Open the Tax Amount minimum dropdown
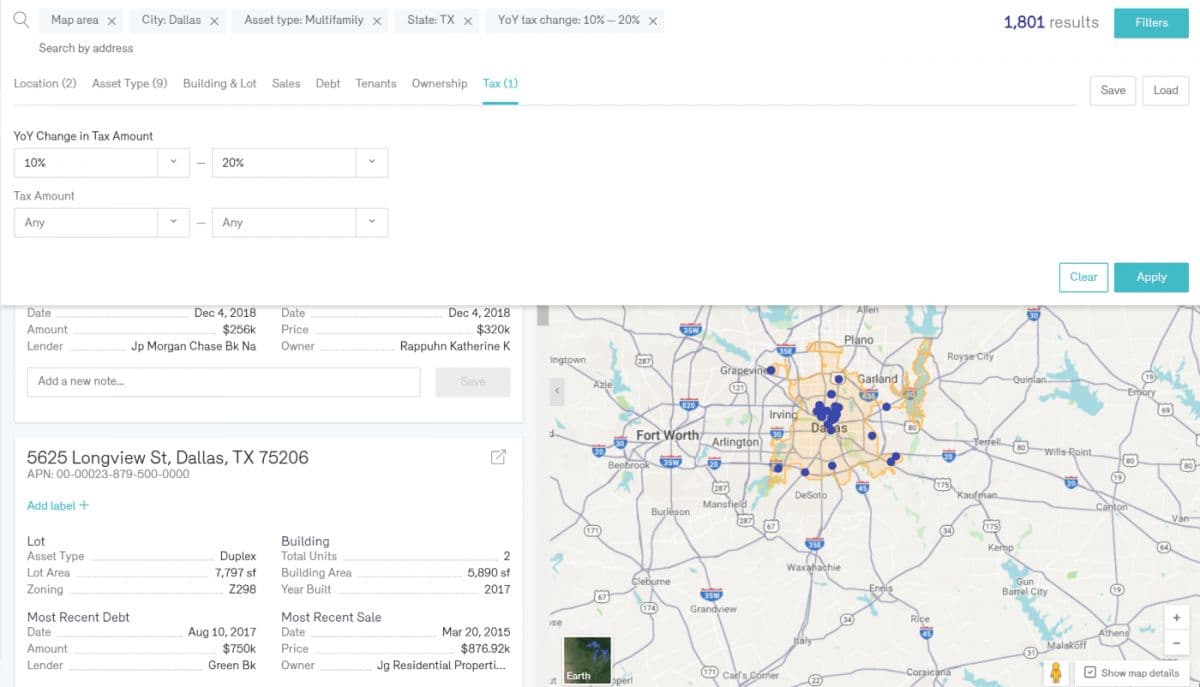1200x687 pixels. coord(173,223)
